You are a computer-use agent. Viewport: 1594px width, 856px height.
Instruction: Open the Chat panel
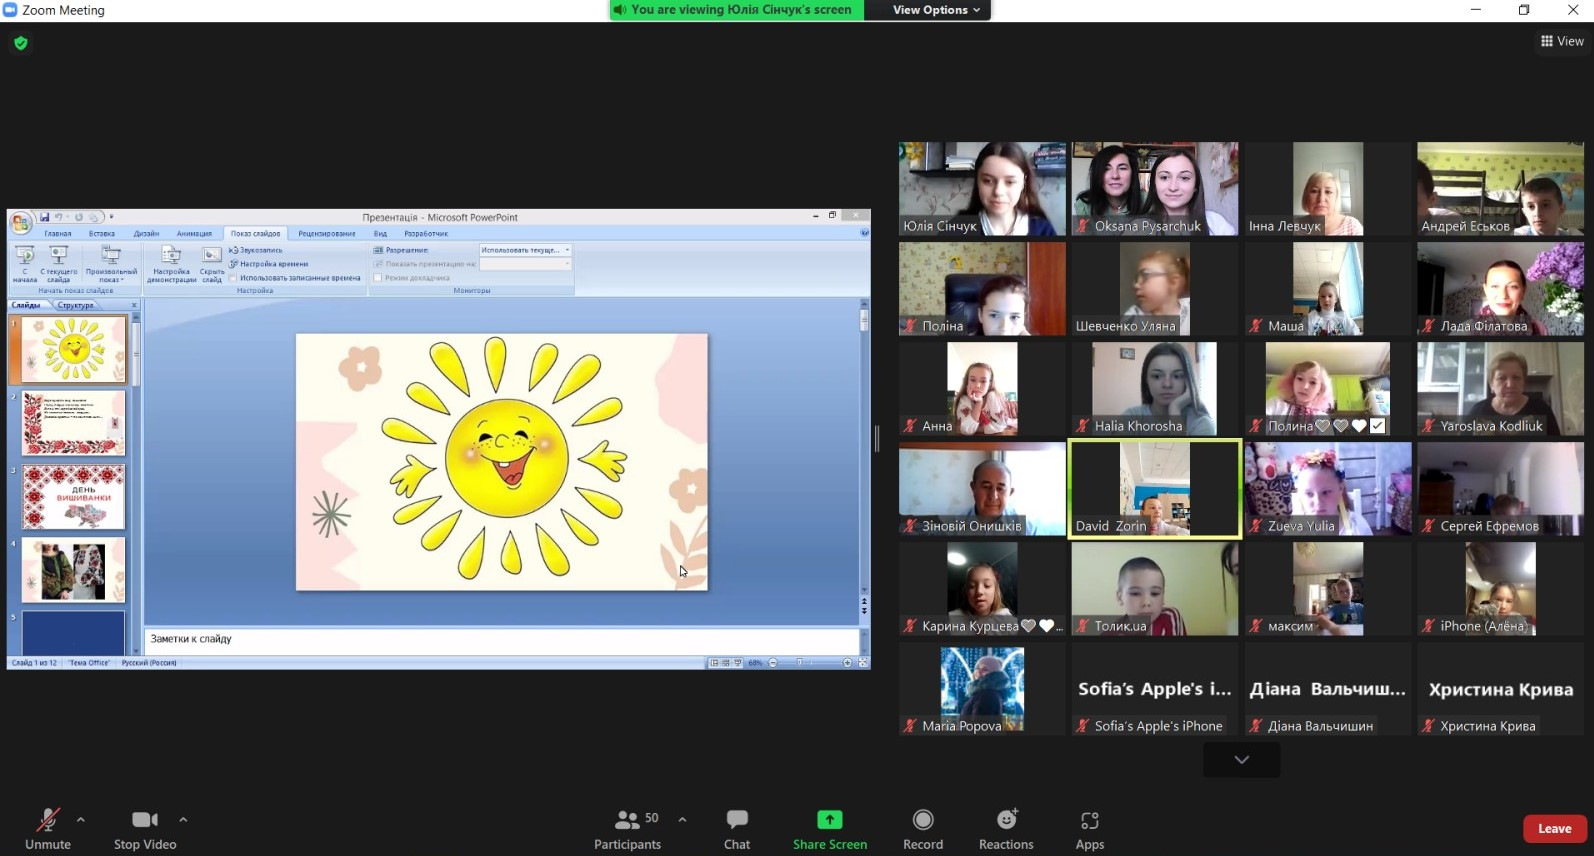[737, 829]
